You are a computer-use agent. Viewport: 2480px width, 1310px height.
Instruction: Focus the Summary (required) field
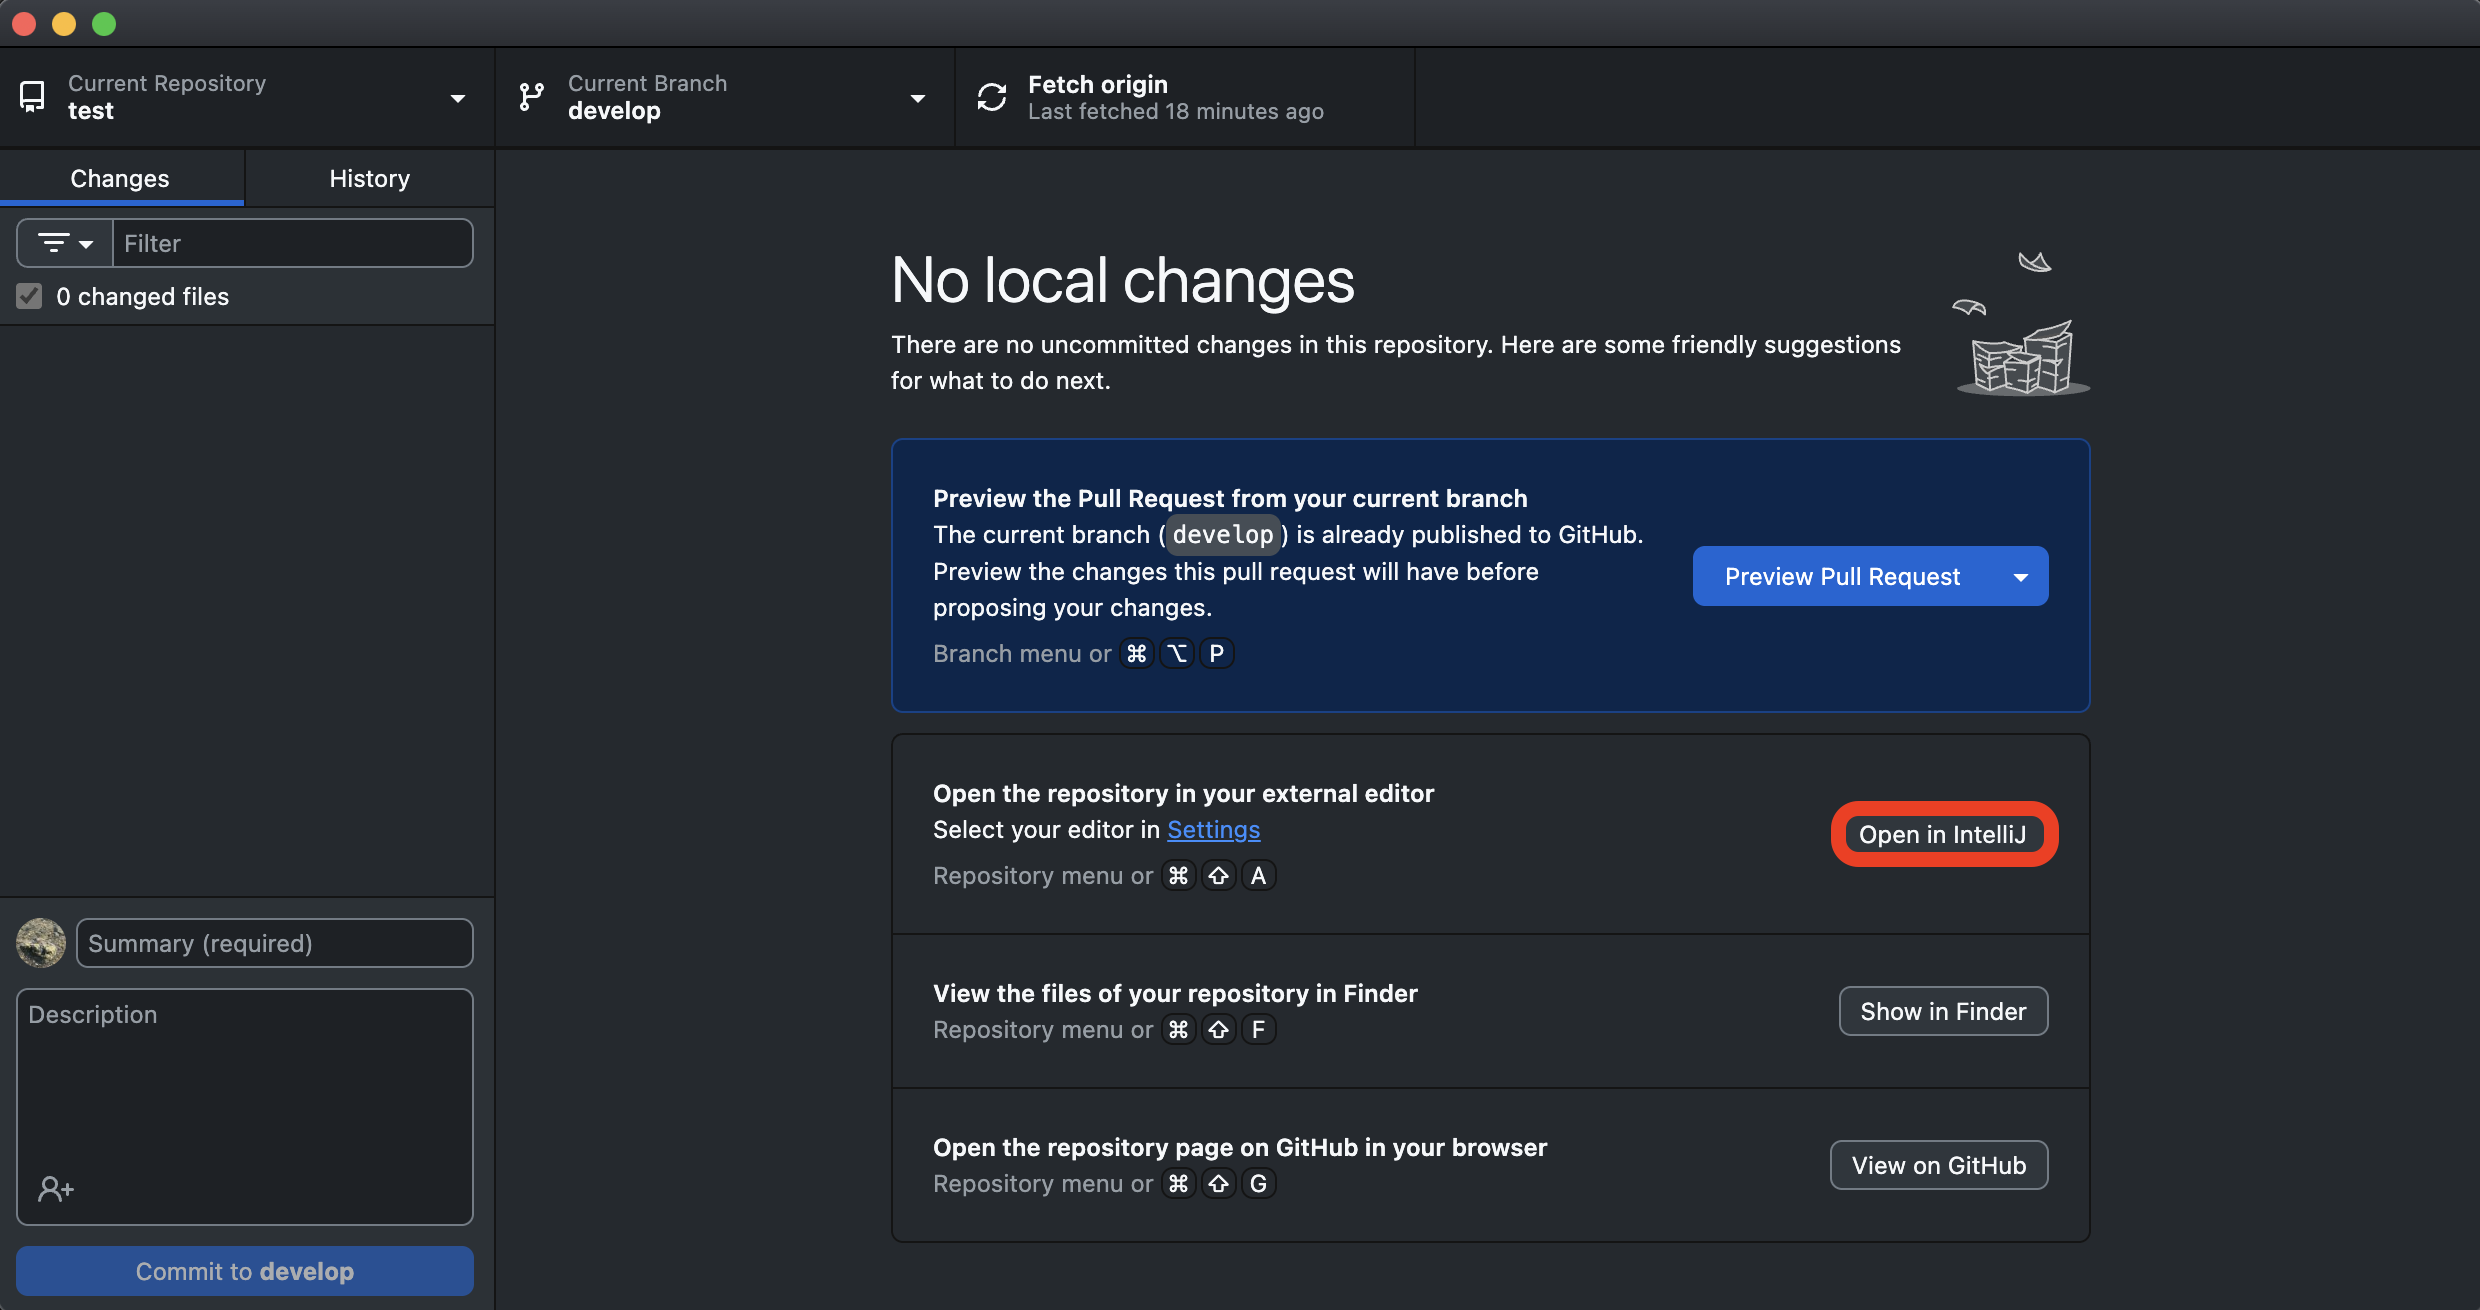[274, 943]
